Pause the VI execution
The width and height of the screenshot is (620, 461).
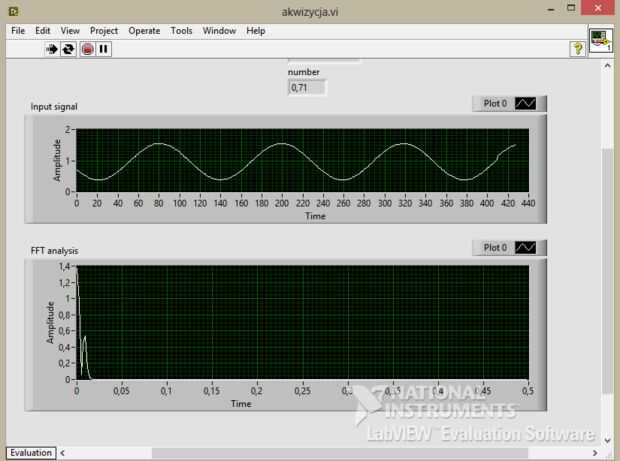(104, 49)
